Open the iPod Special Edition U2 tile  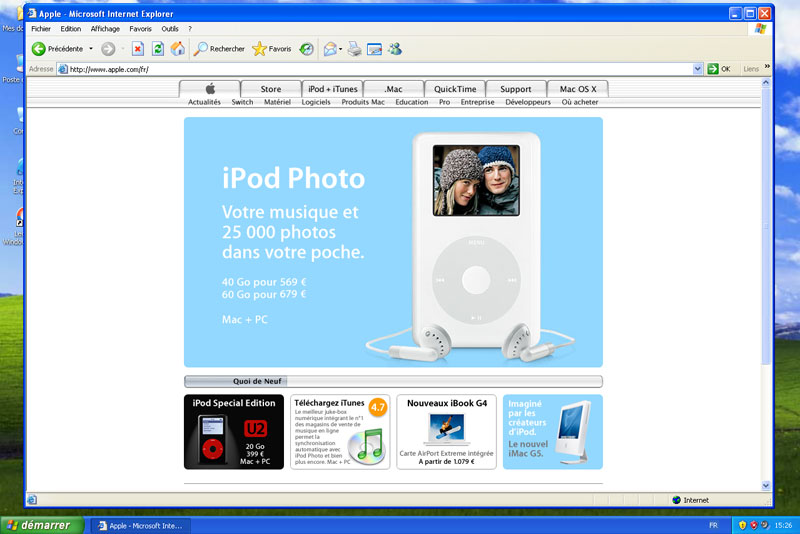click(x=234, y=431)
